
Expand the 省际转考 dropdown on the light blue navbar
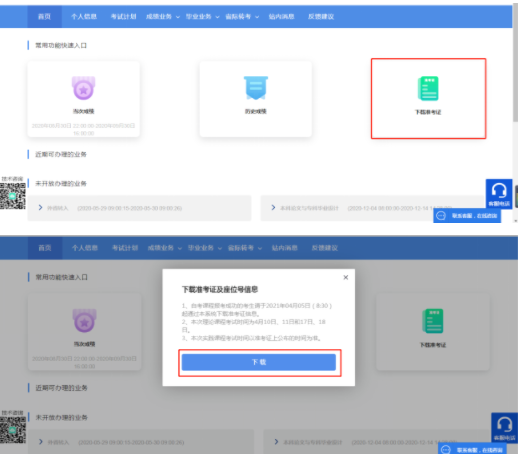(242, 16)
